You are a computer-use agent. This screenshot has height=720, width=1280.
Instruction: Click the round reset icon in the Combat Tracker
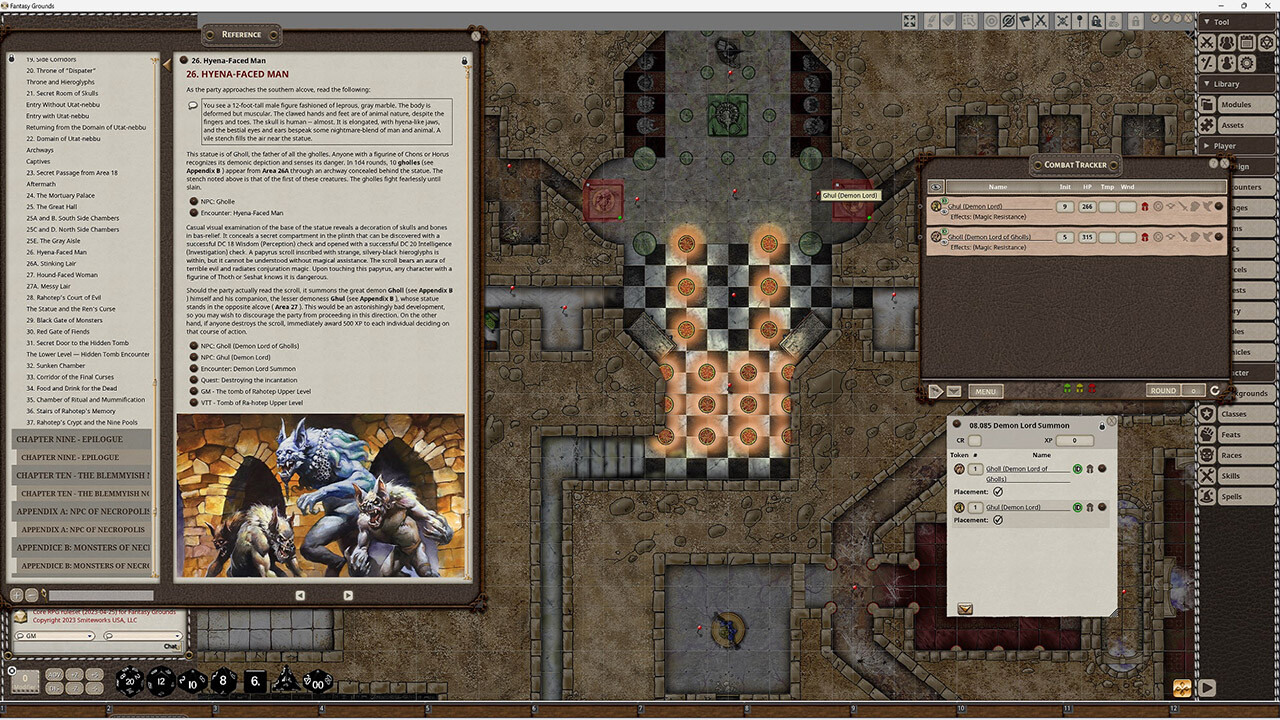(1215, 391)
